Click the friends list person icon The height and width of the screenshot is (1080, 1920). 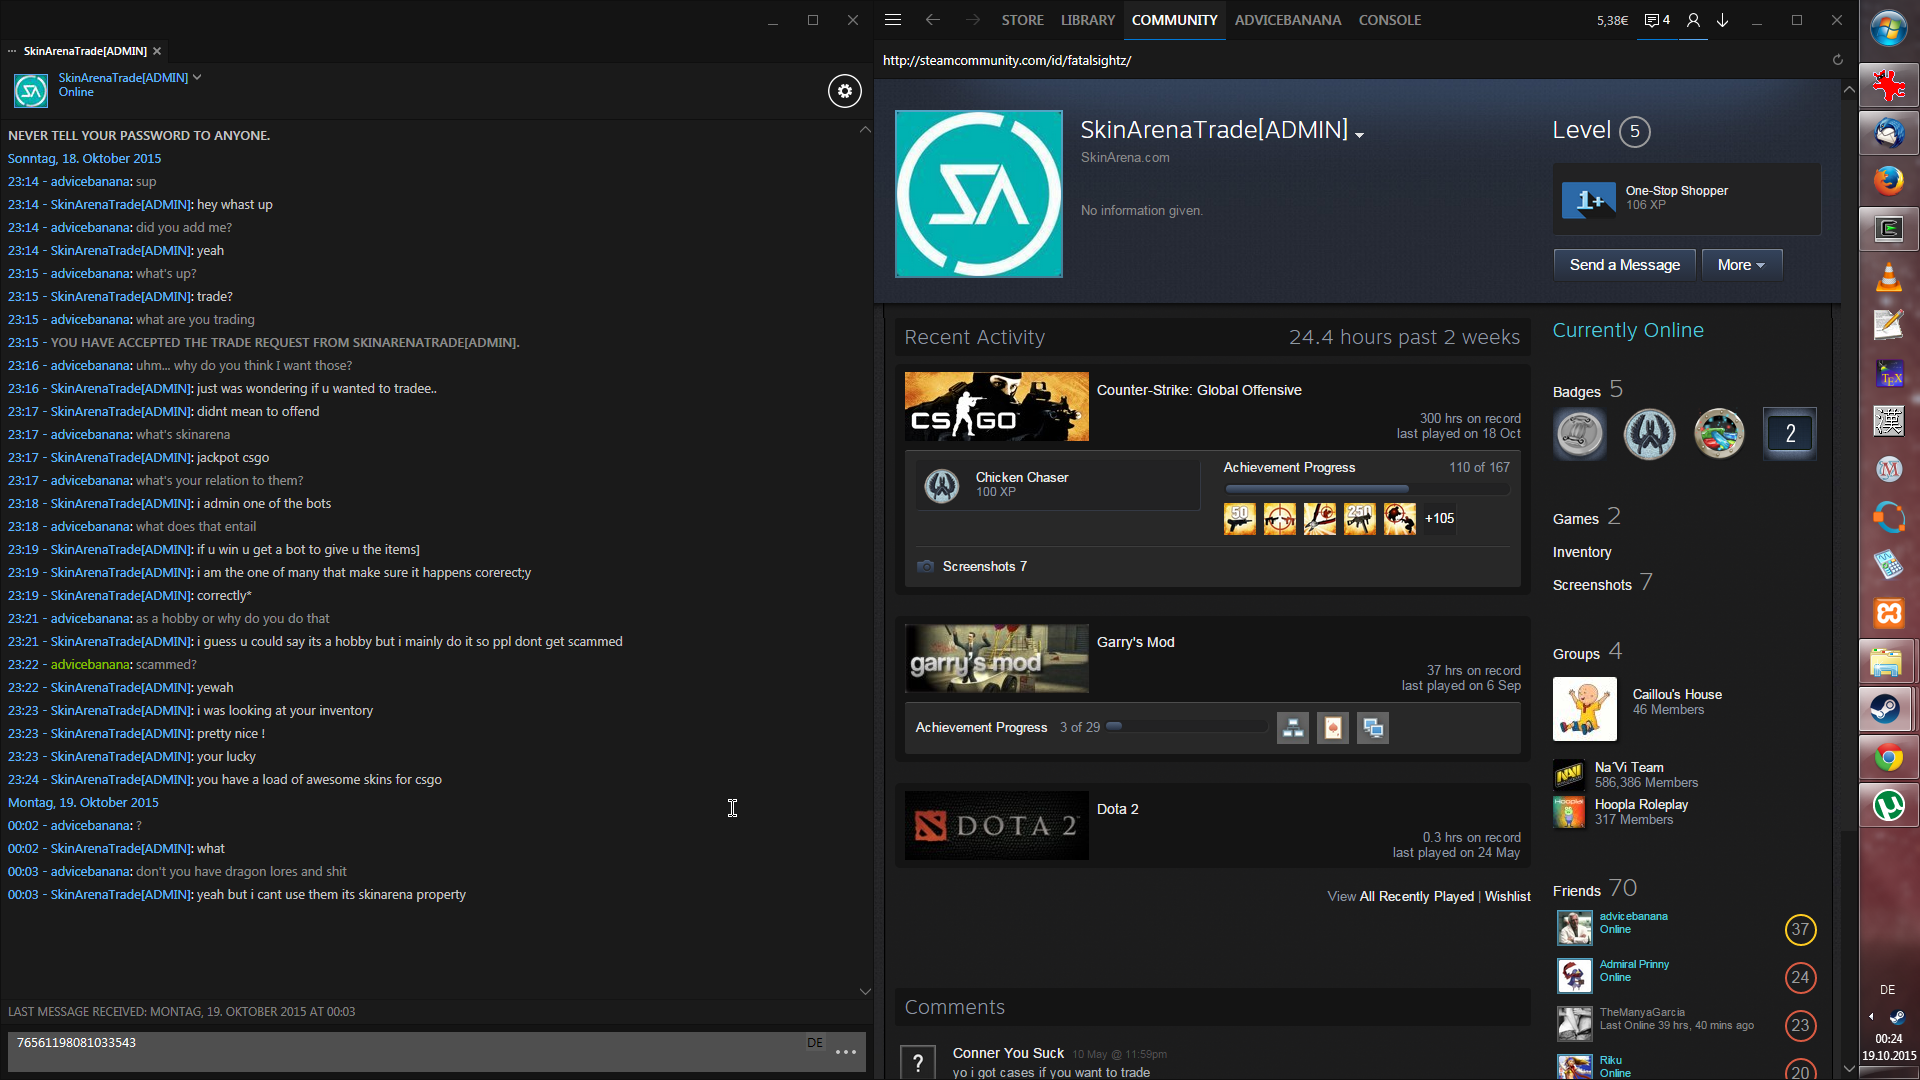1693,20
